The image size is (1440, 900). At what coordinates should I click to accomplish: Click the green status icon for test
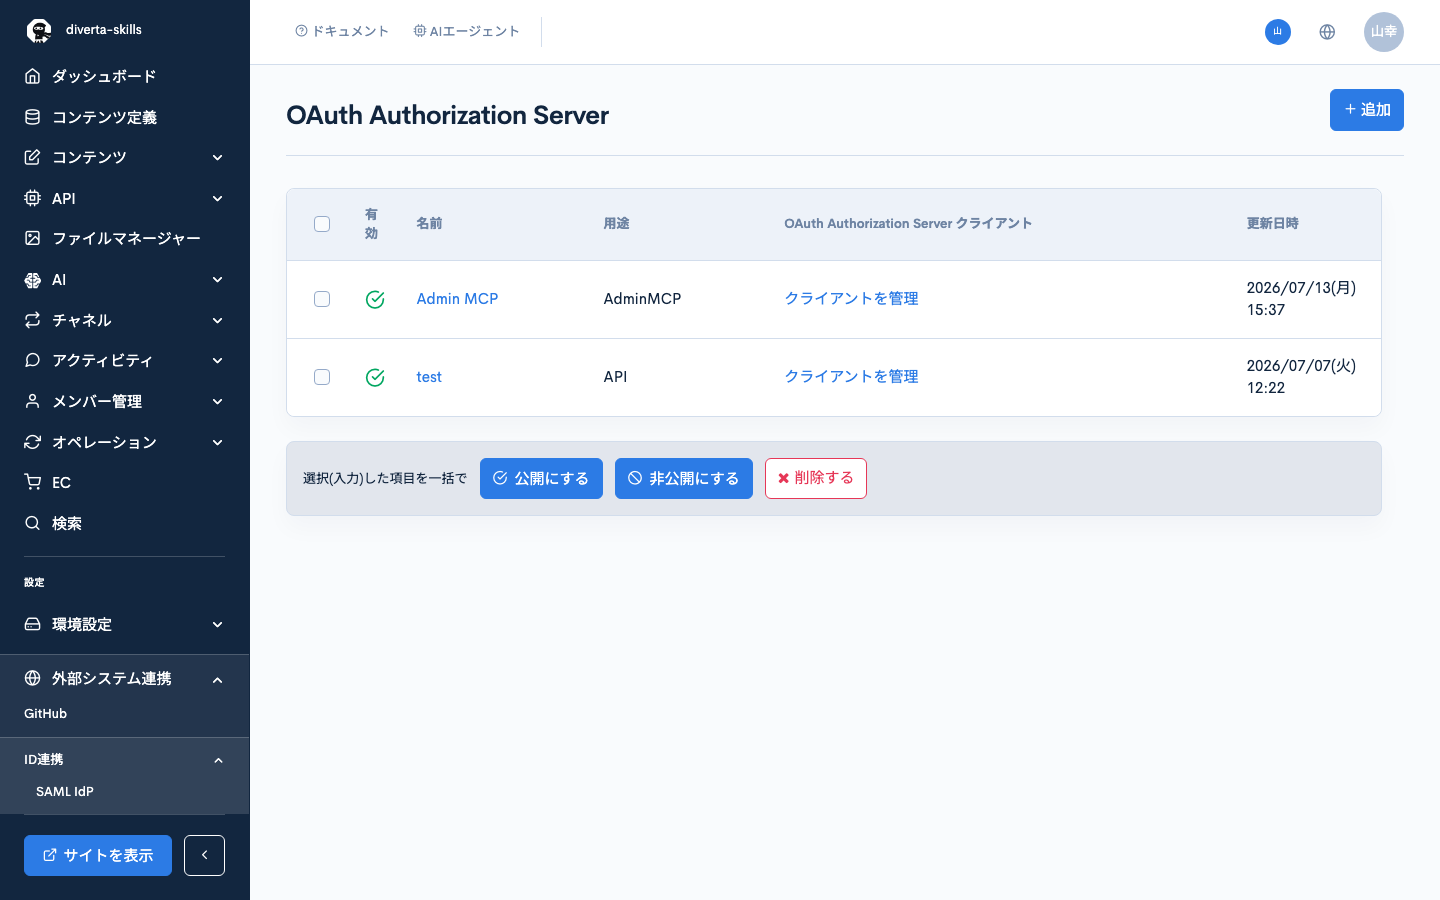point(375,377)
